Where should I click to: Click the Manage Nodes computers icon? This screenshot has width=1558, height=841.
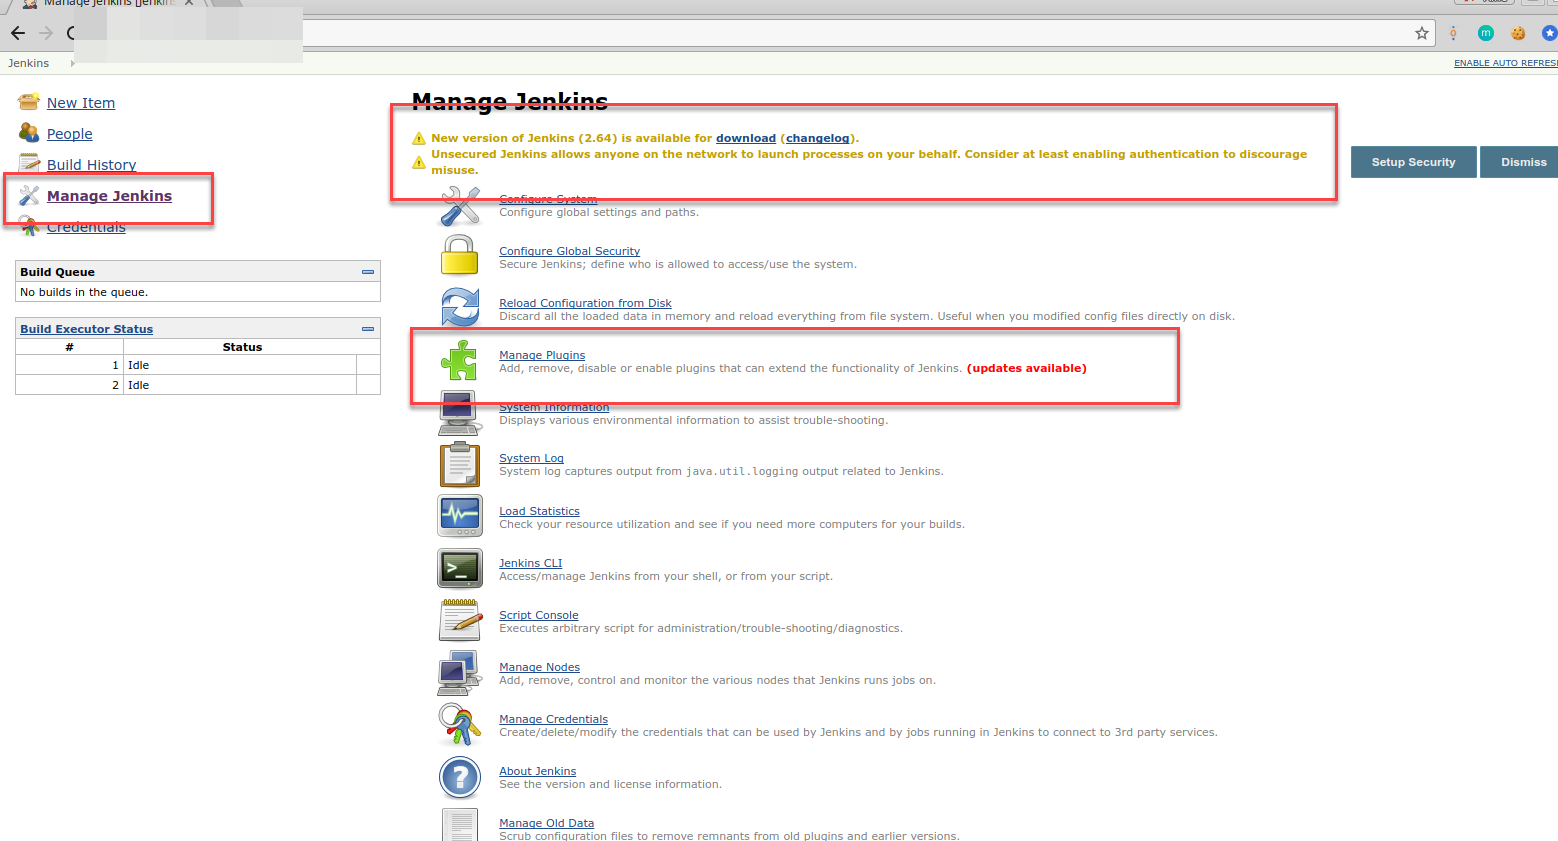(x=460, y=673)
